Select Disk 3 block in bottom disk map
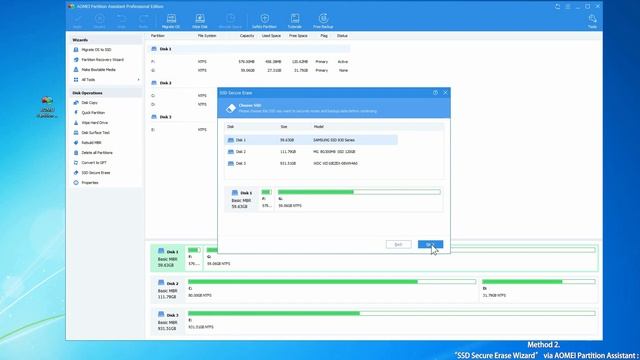The height and width of the screenshot is (360, 640). point(168,321)
